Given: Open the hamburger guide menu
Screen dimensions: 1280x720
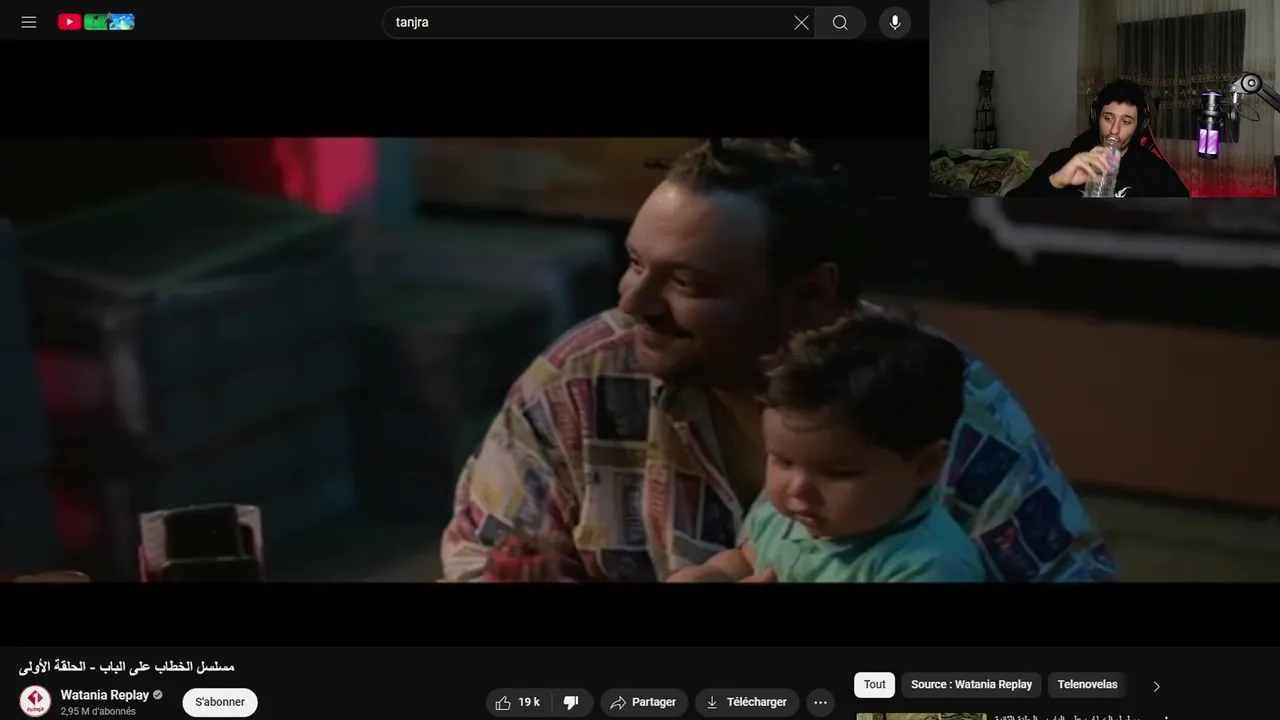Looking at the screenshot, I should [x=29, y=22].
